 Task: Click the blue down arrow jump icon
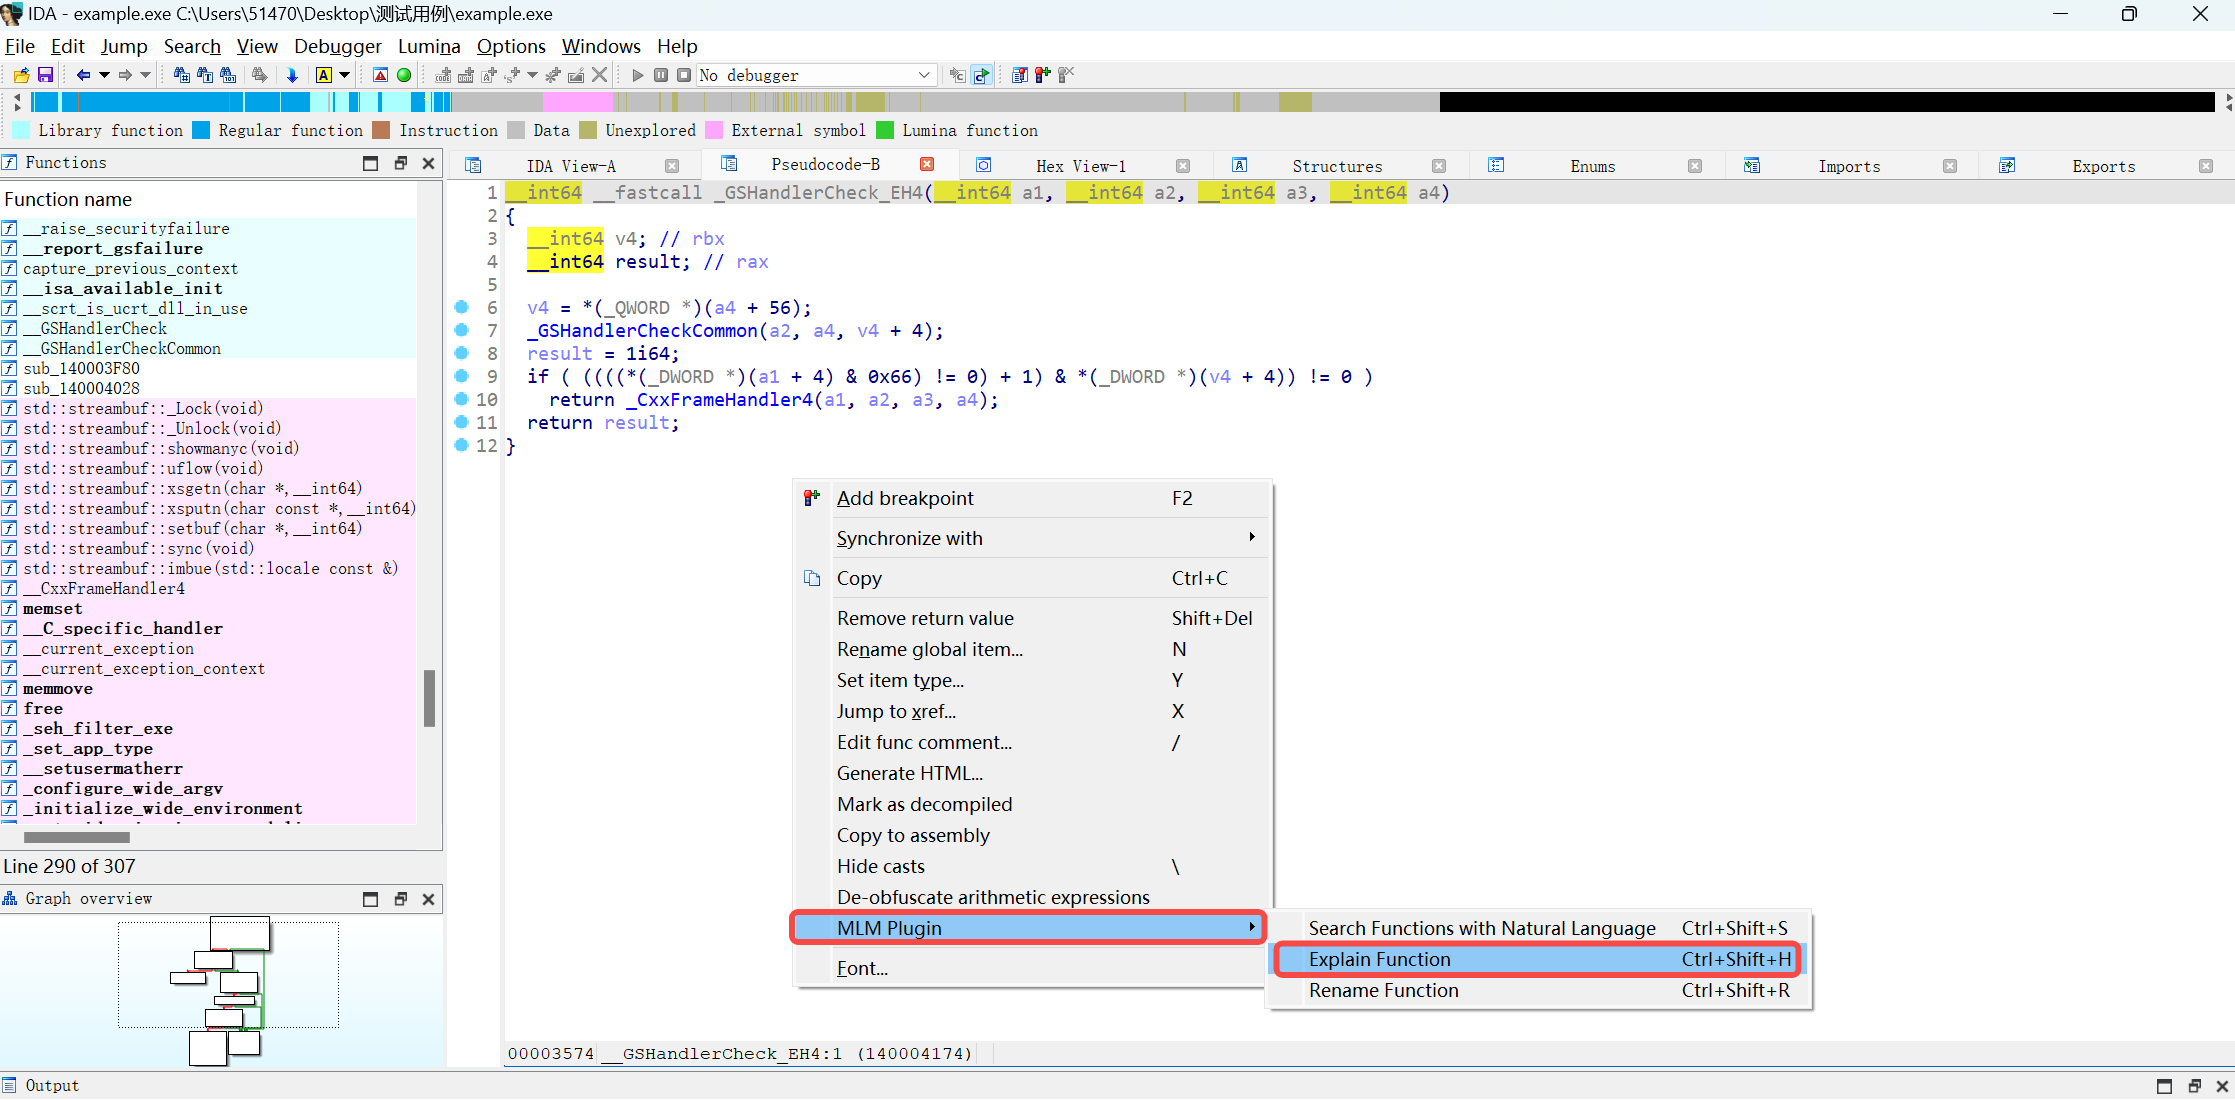click(x=292, y=75)
